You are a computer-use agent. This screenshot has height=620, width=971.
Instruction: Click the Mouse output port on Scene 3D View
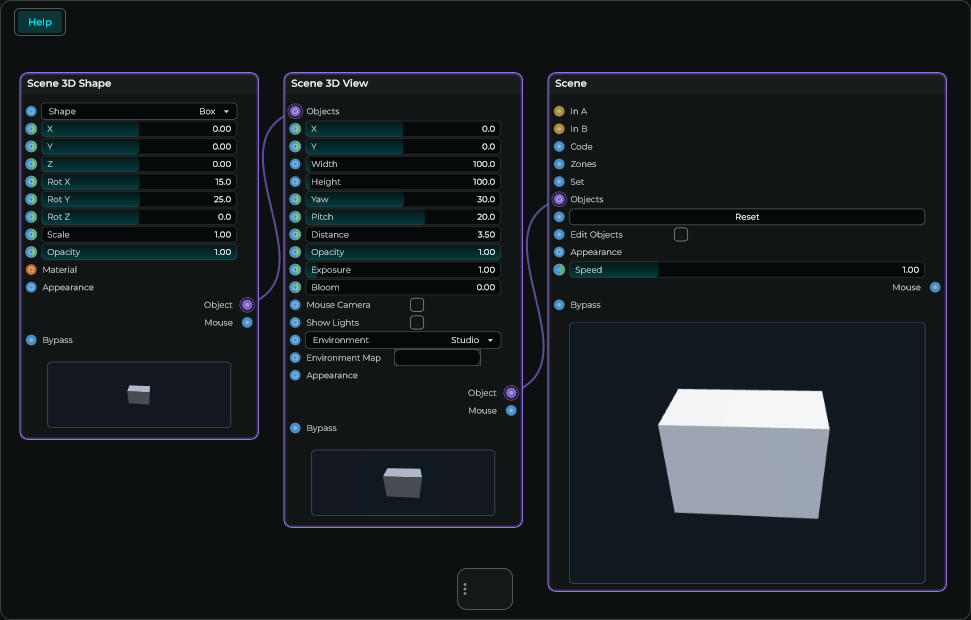[x=511, y=411]
